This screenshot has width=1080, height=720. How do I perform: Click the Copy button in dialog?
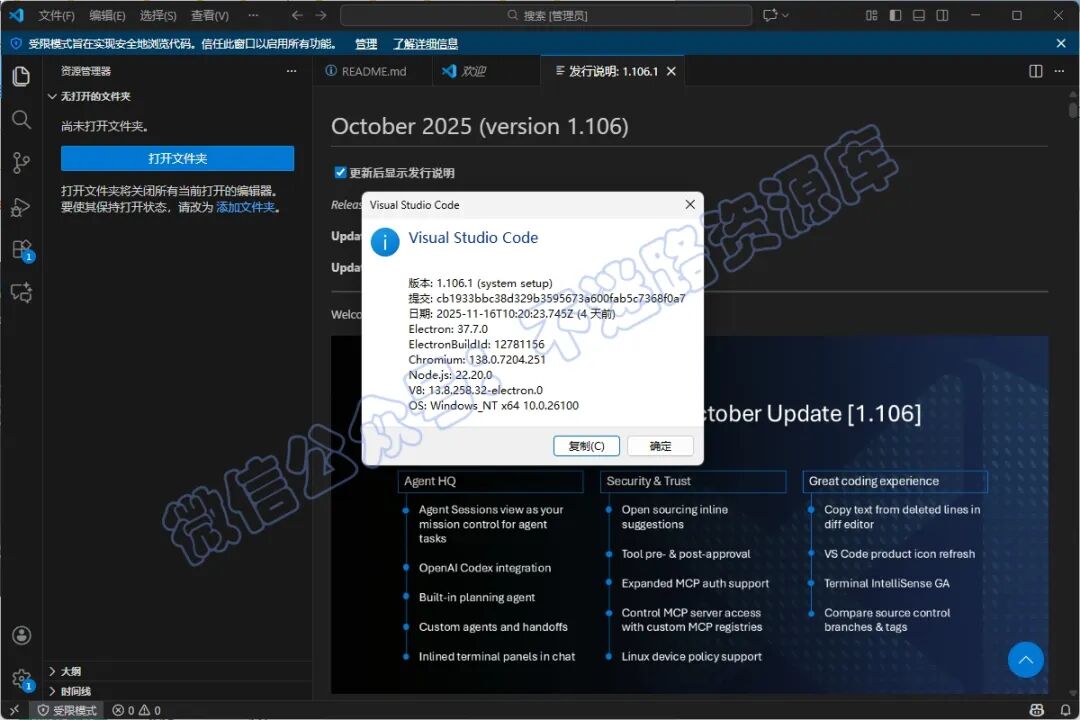click(x=586, y=446)
